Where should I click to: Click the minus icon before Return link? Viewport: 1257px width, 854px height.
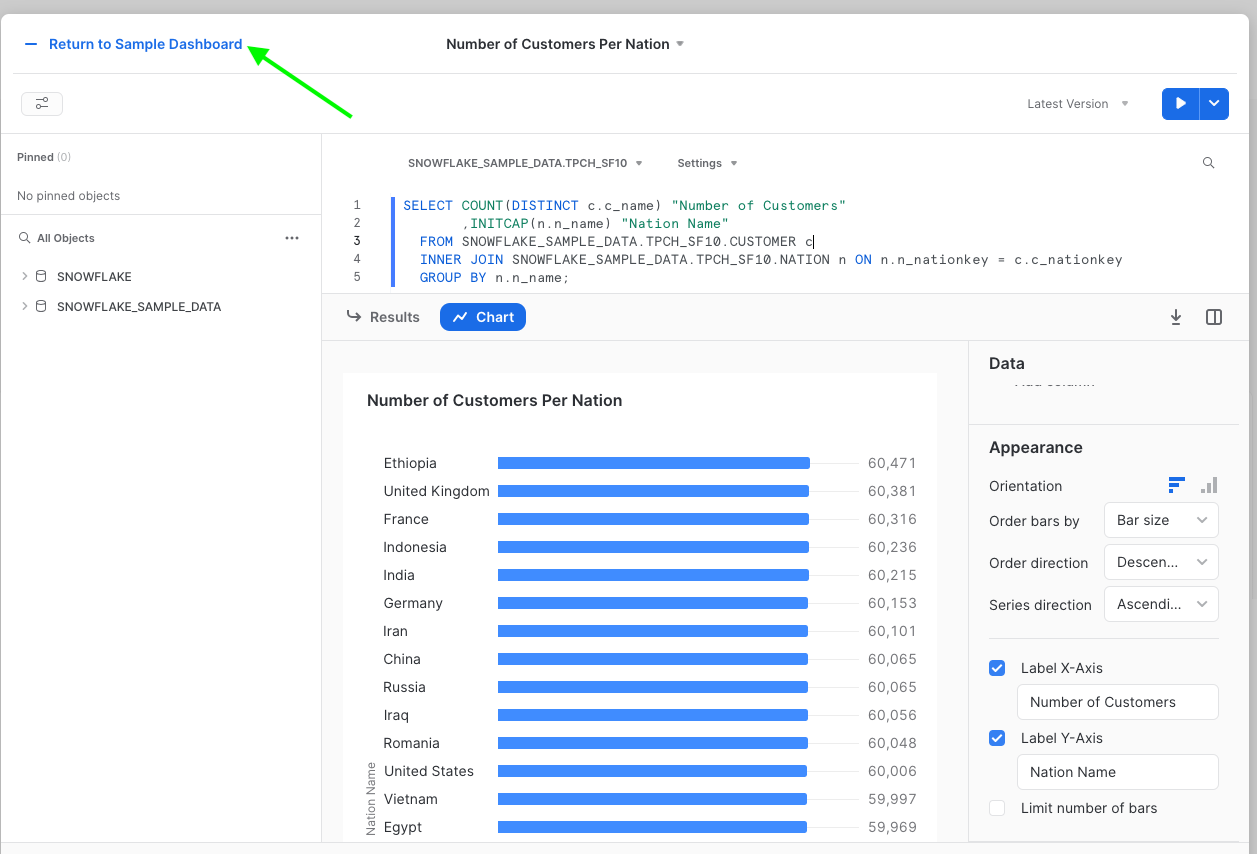pyautogui.click(x=31, y=44)
